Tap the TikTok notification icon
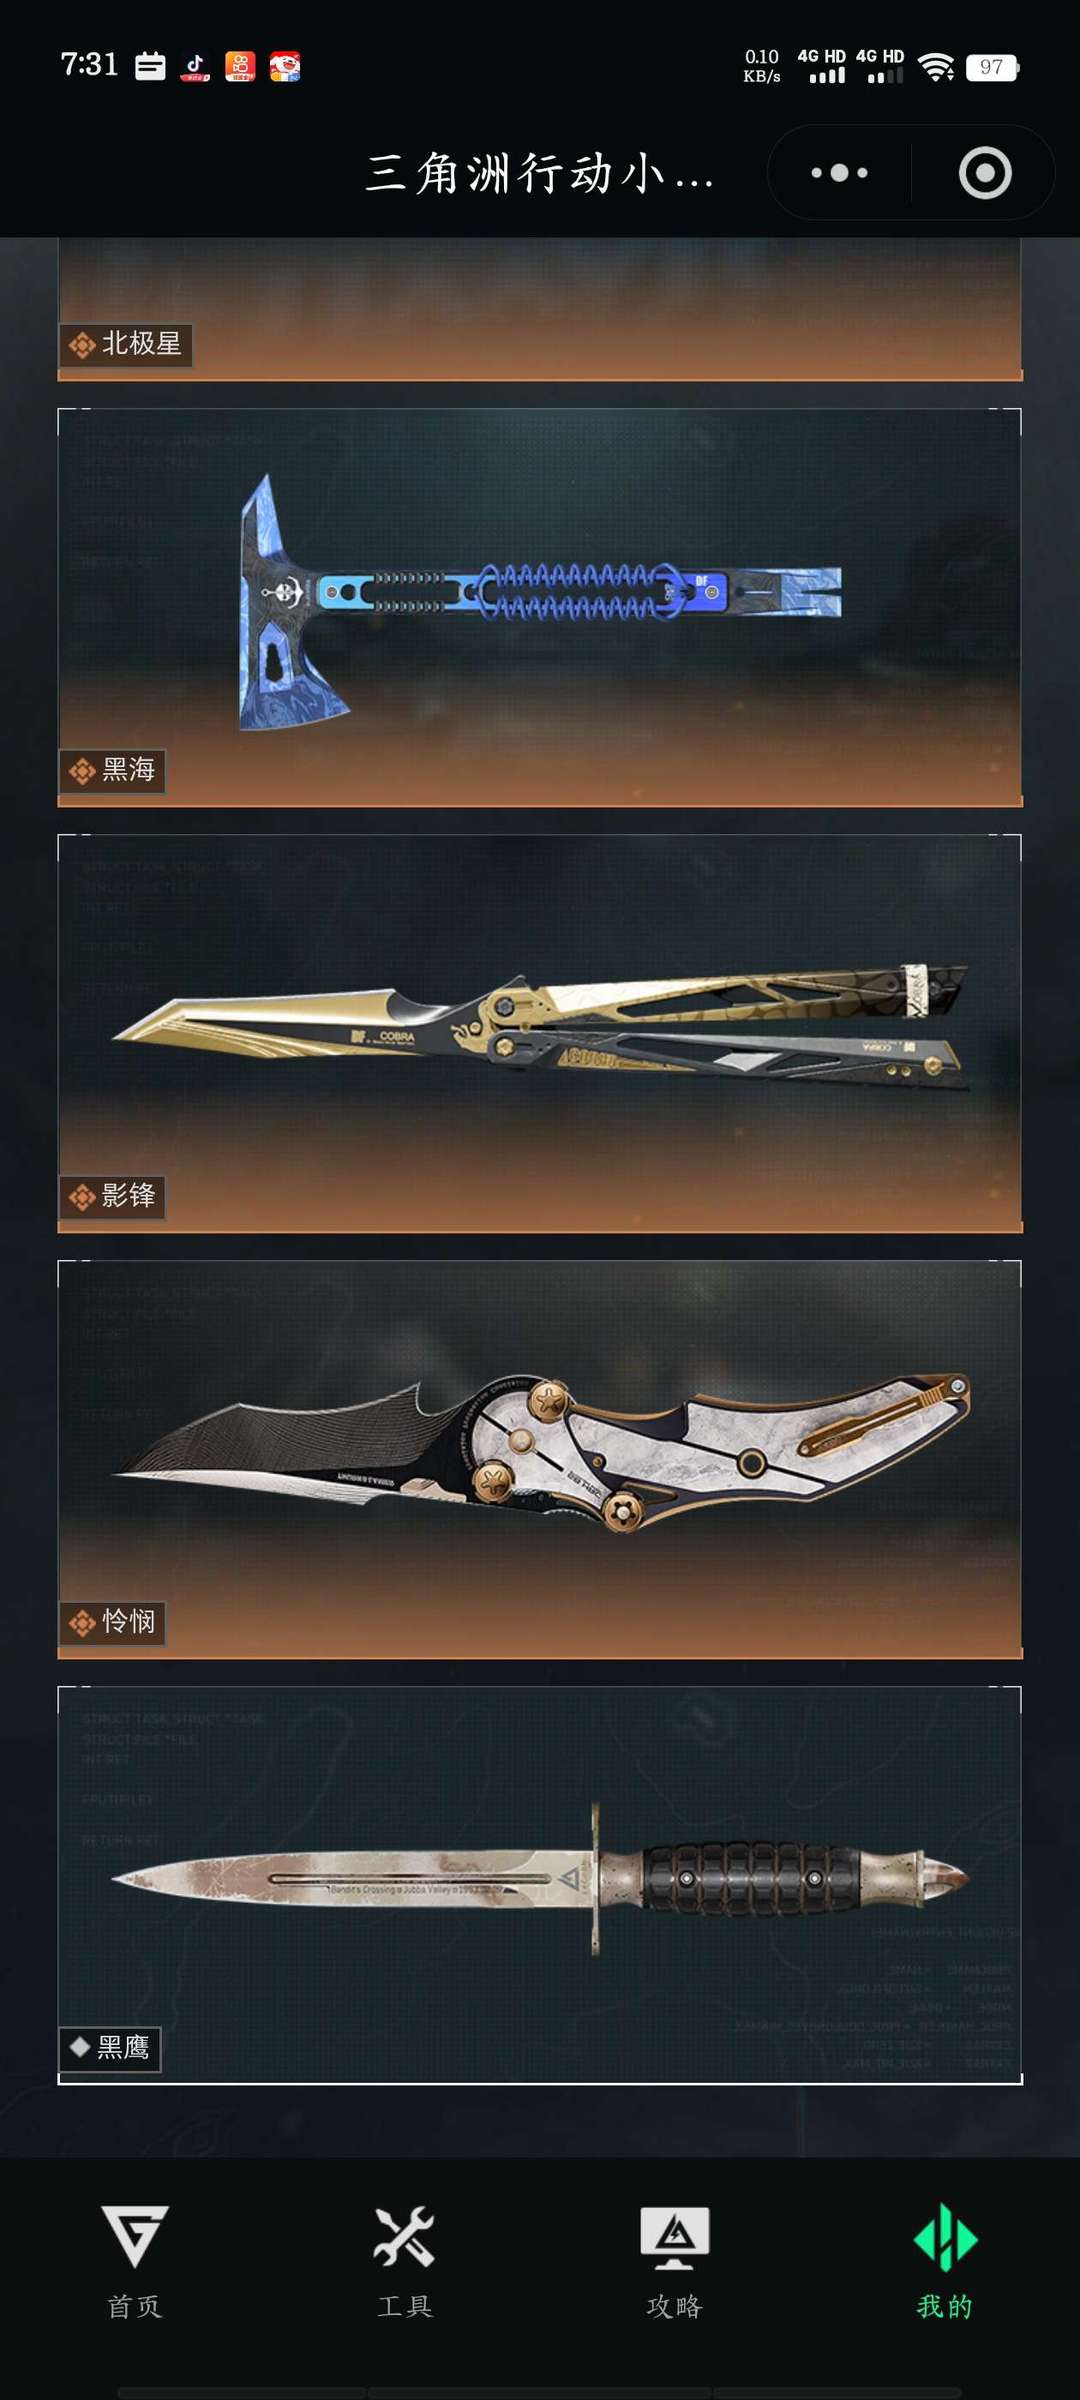This screenshot has height=2400, width=1080. [x=195, y=67]
